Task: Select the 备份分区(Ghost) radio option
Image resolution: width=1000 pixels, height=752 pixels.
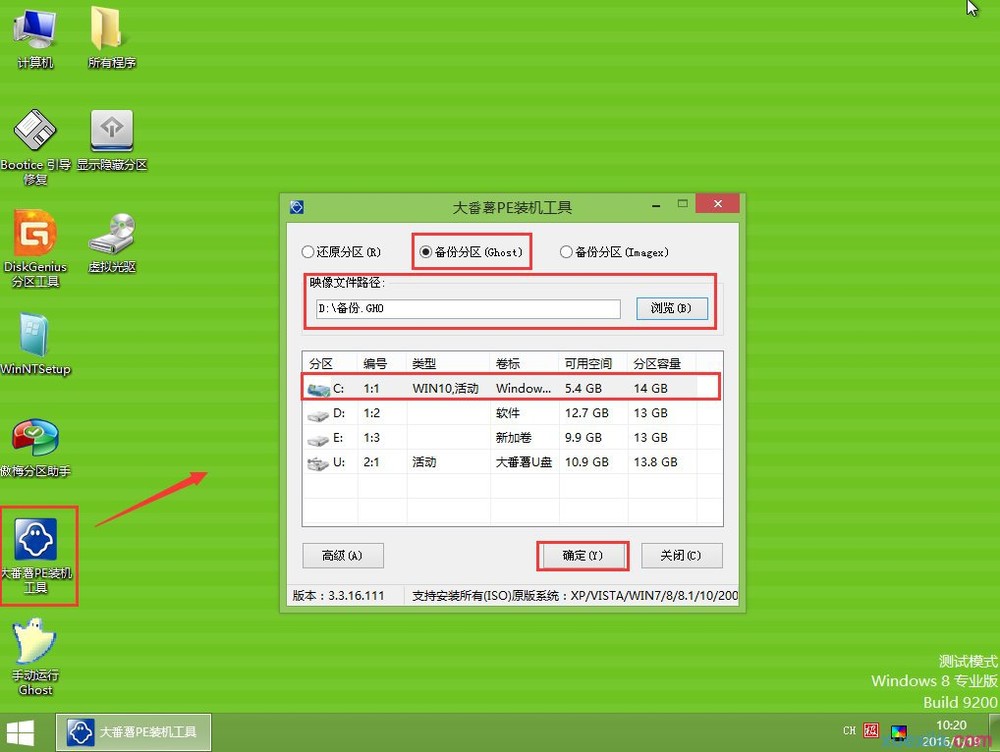Action: [424, 252]
